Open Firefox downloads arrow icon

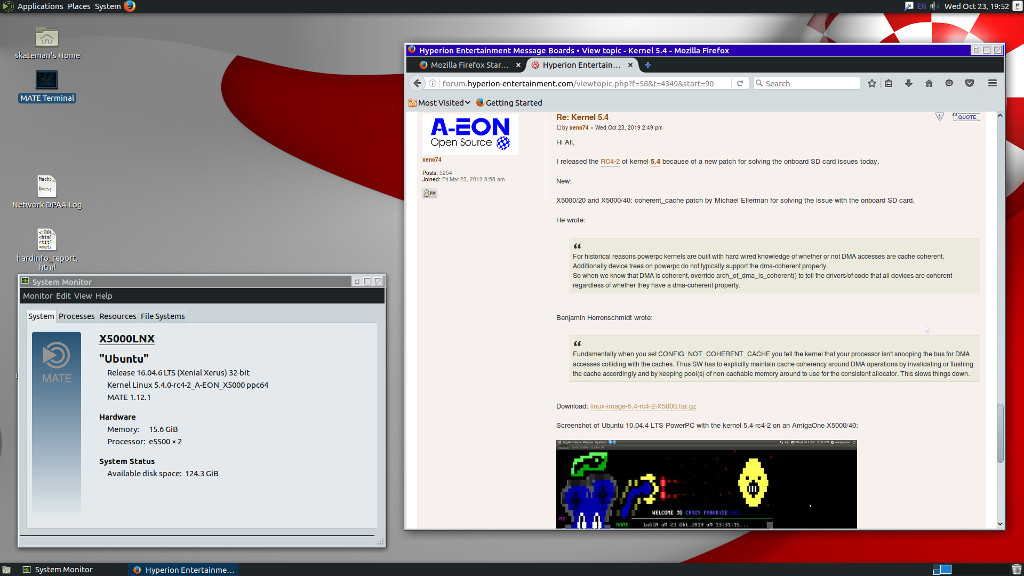click(908, 84)
